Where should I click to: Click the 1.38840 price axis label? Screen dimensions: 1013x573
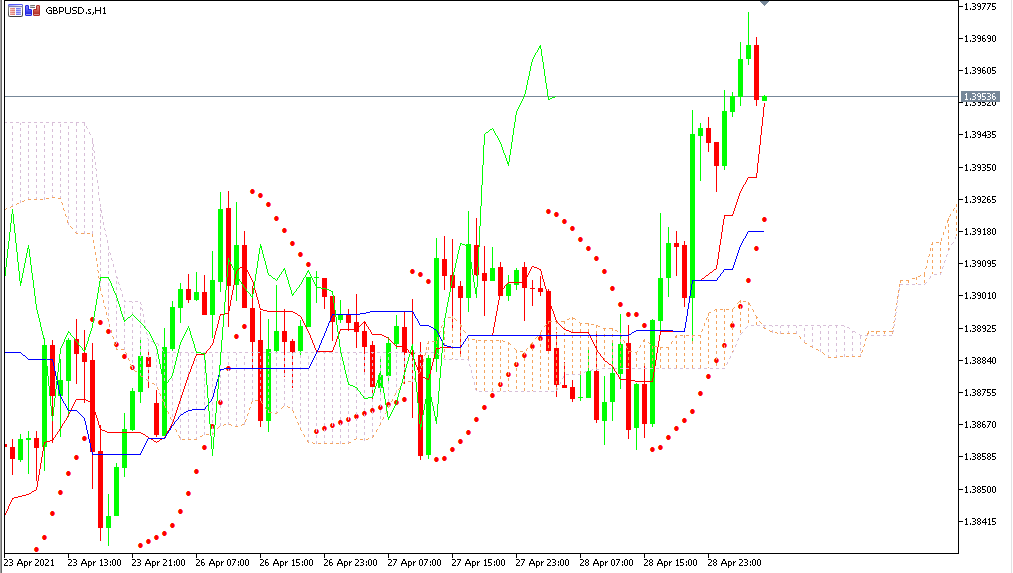click(980, 360)
